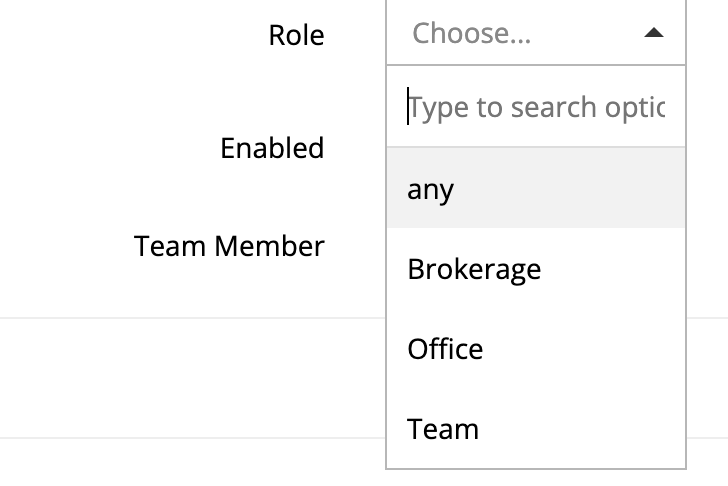The image size is (728, 486).
Task: Click the word Role left of the dropdown
Action: tap(296, 35)
